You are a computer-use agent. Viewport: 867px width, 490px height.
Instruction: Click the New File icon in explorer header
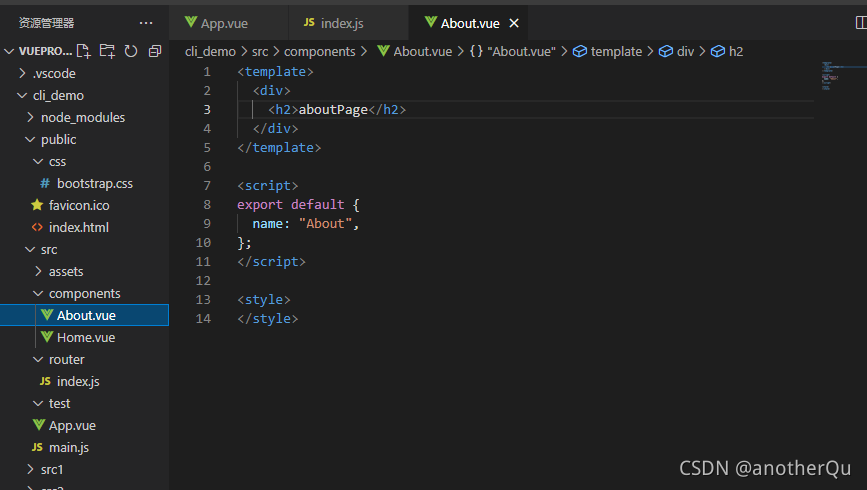coord(83,51)
